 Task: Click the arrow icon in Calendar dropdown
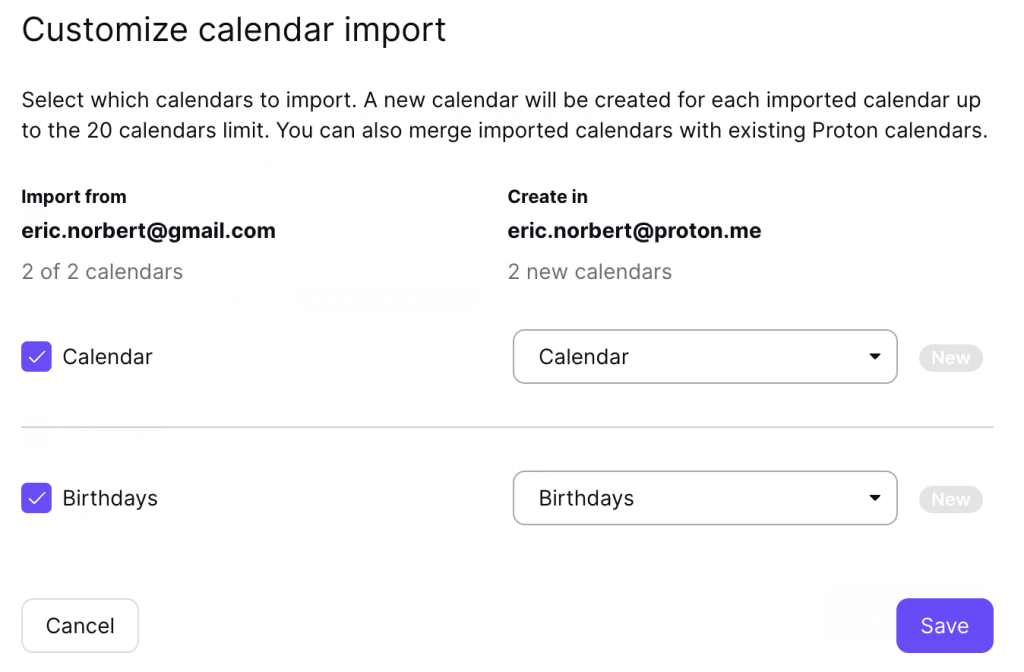tap(875, 357)
